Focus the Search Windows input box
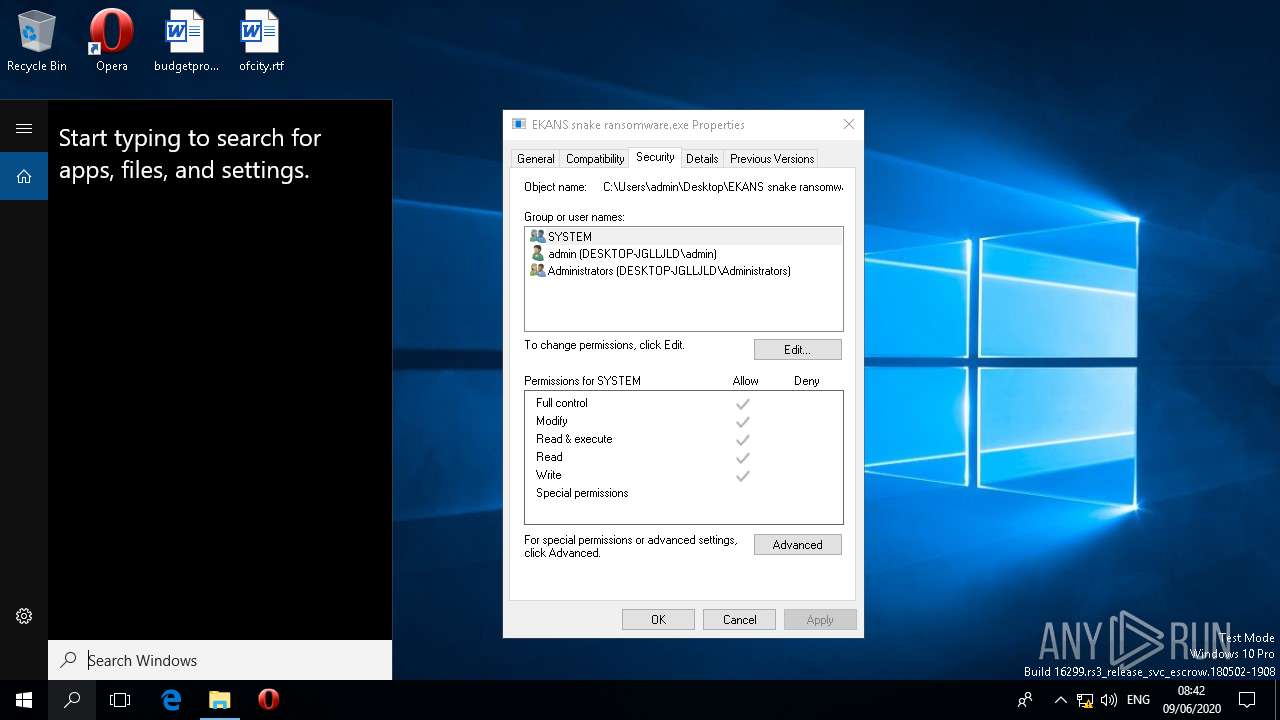 [220, 660]
